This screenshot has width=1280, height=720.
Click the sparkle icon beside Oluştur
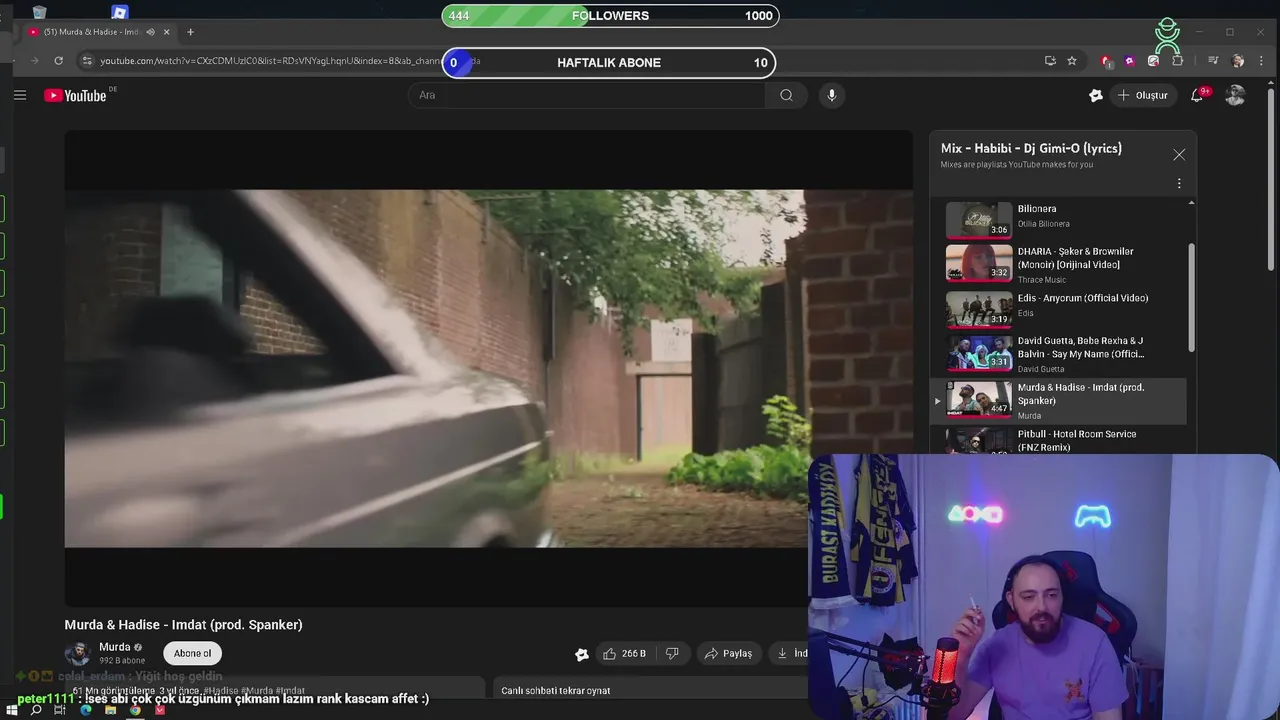tap(1096, 95)
